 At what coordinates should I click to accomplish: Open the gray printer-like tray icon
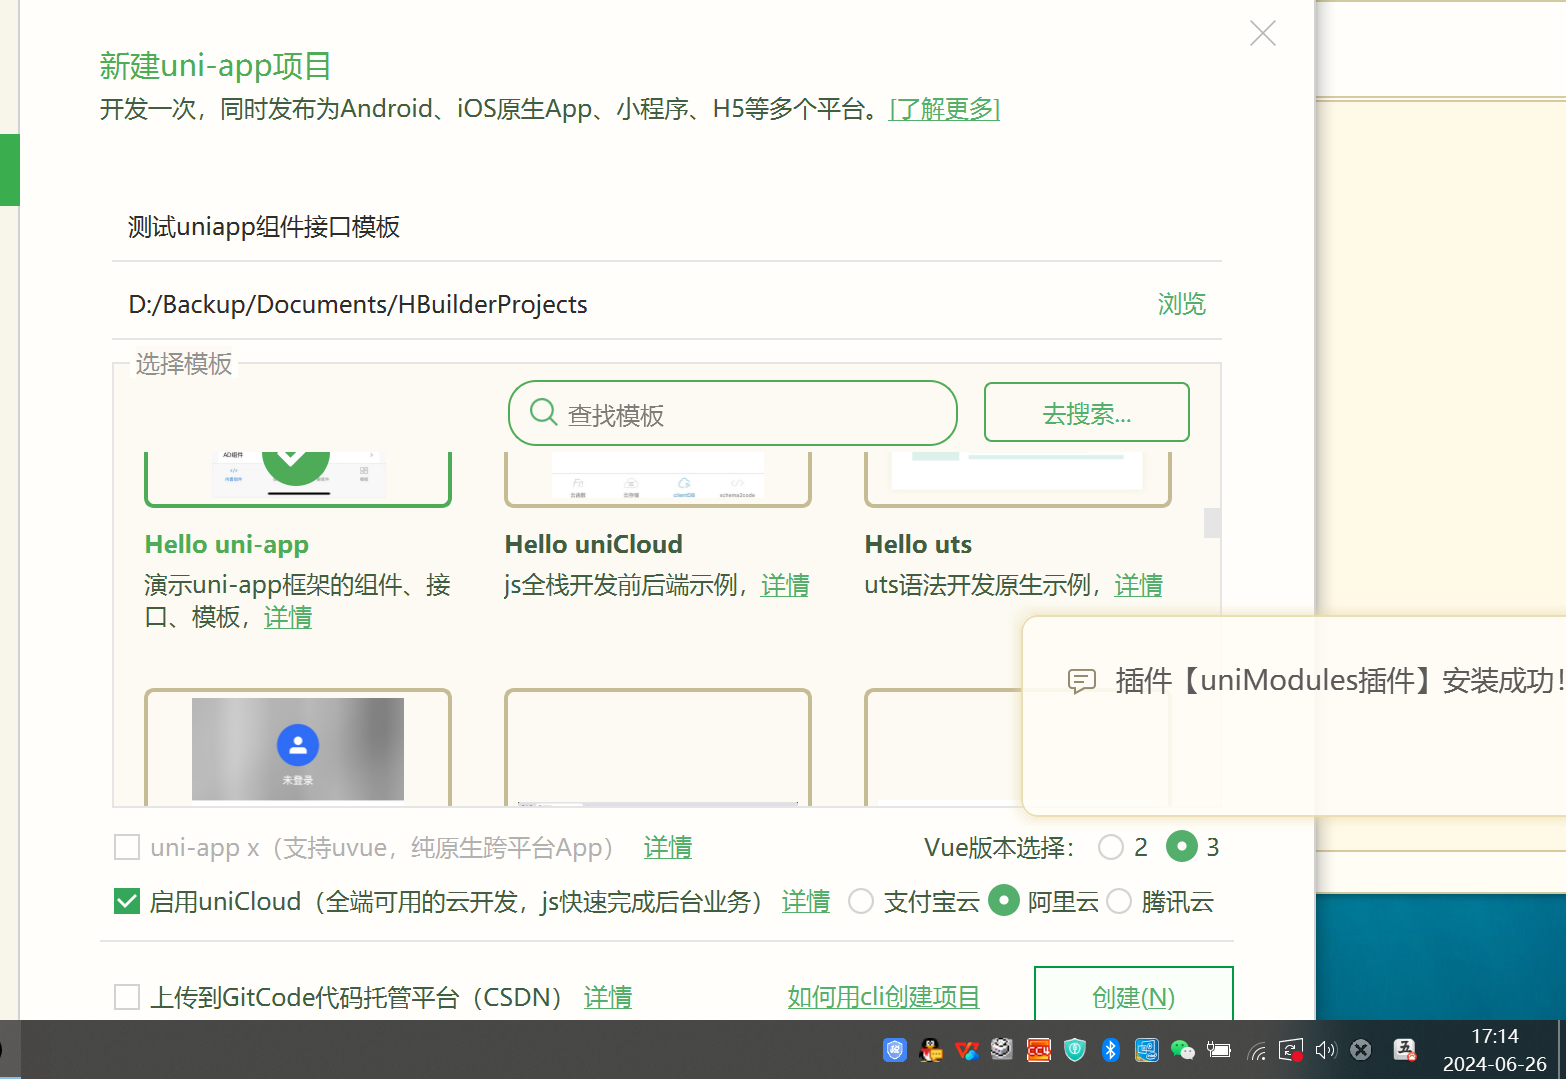point(1002,1049)
